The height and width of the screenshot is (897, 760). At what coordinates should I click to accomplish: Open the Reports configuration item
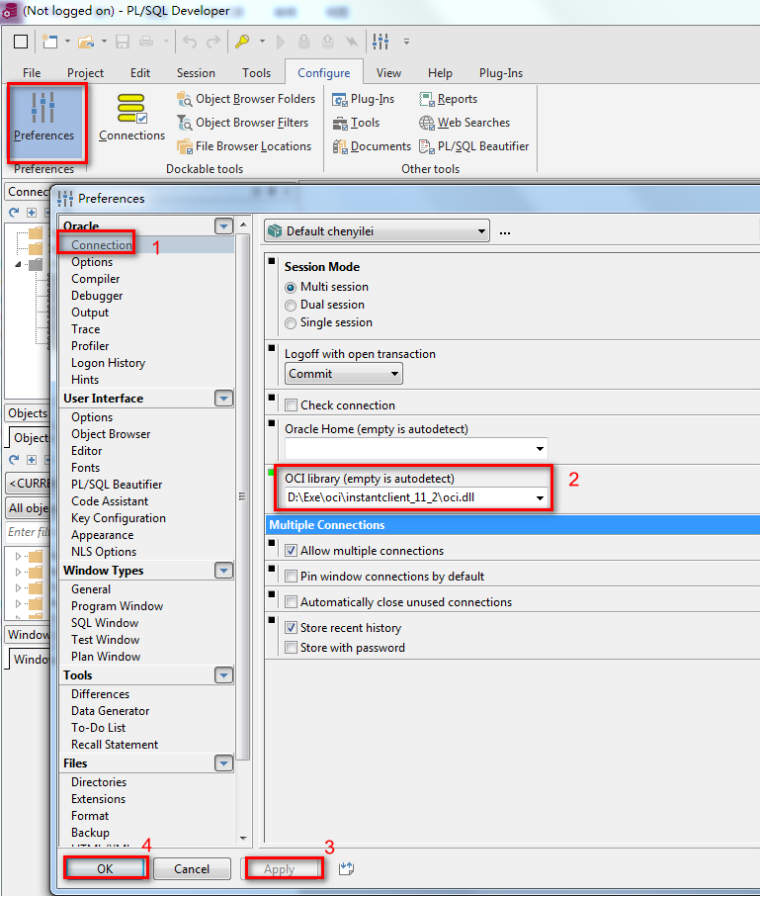(448, 99)
